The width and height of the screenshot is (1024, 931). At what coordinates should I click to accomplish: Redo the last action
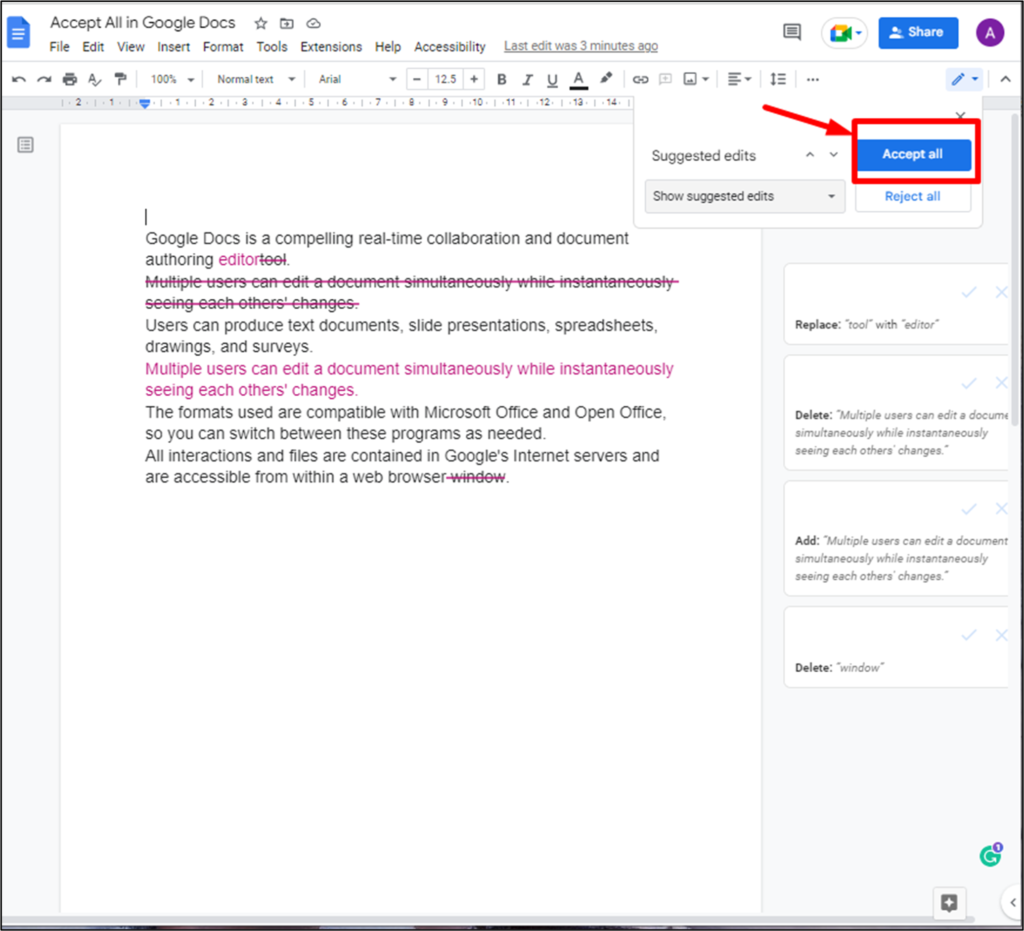44,80
